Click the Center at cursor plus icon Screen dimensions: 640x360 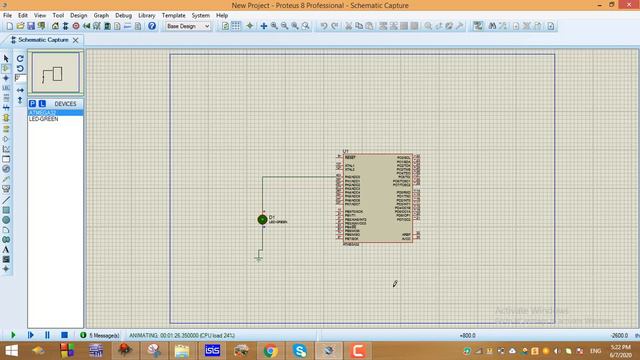(x=264, y=26)
